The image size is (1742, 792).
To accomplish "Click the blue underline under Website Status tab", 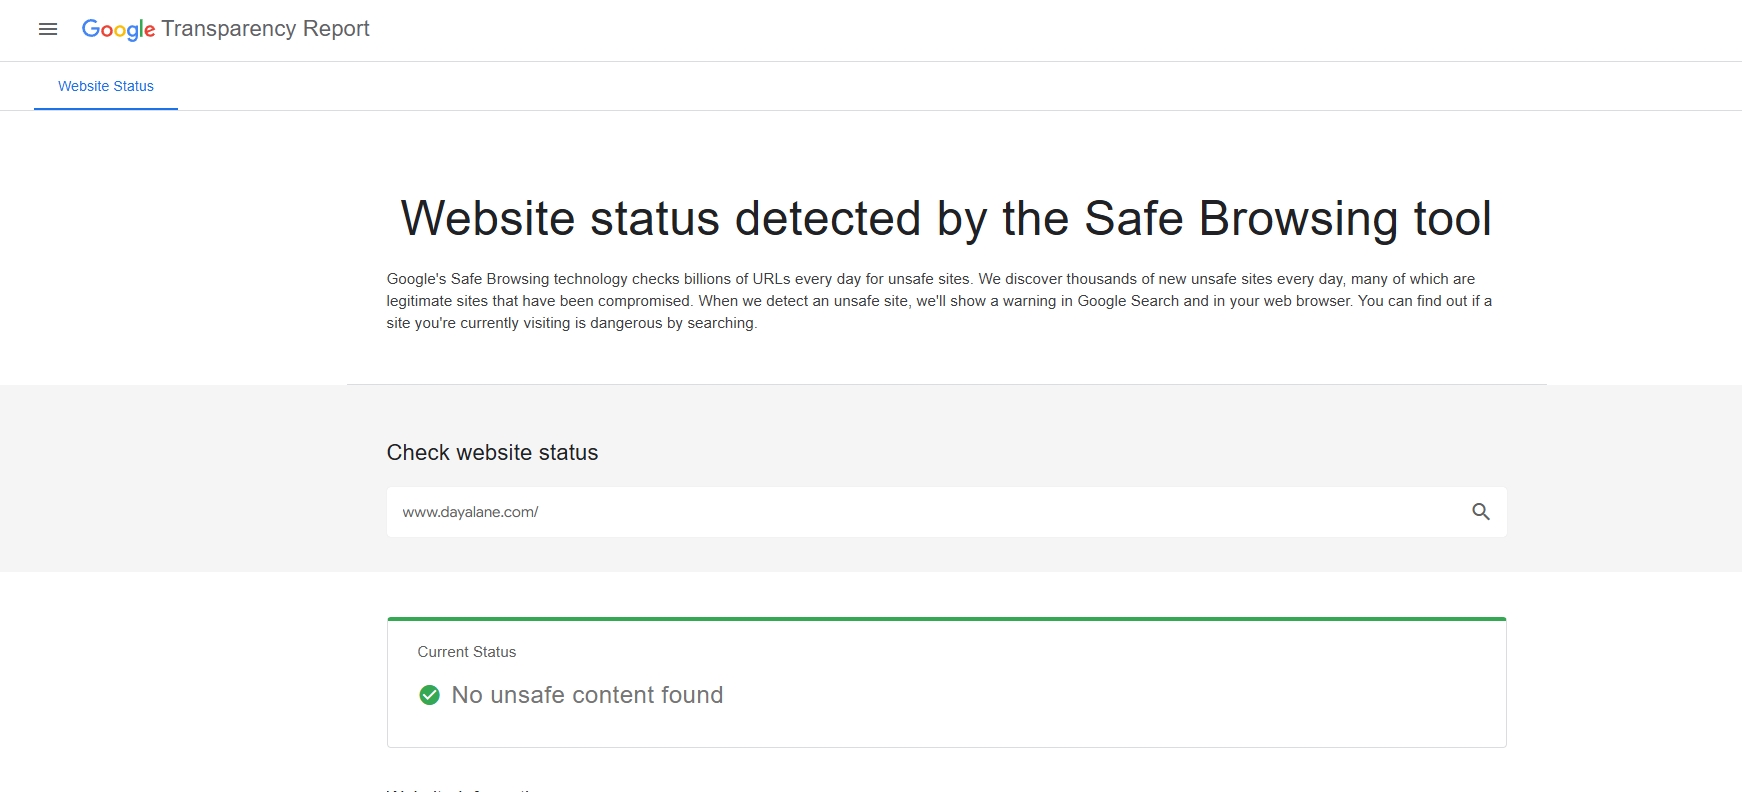I will pos(106,108).
